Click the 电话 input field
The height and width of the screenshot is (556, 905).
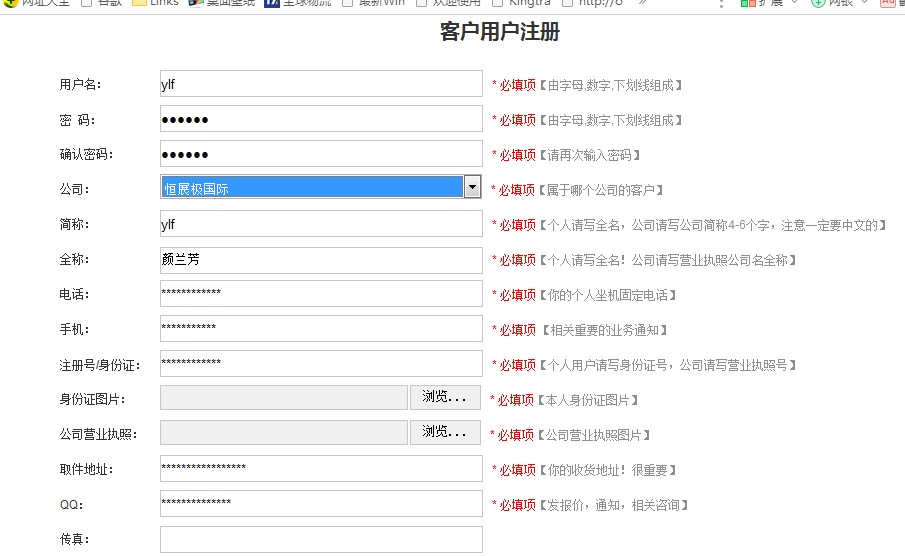pyautogui.click(x=321, y=294)
